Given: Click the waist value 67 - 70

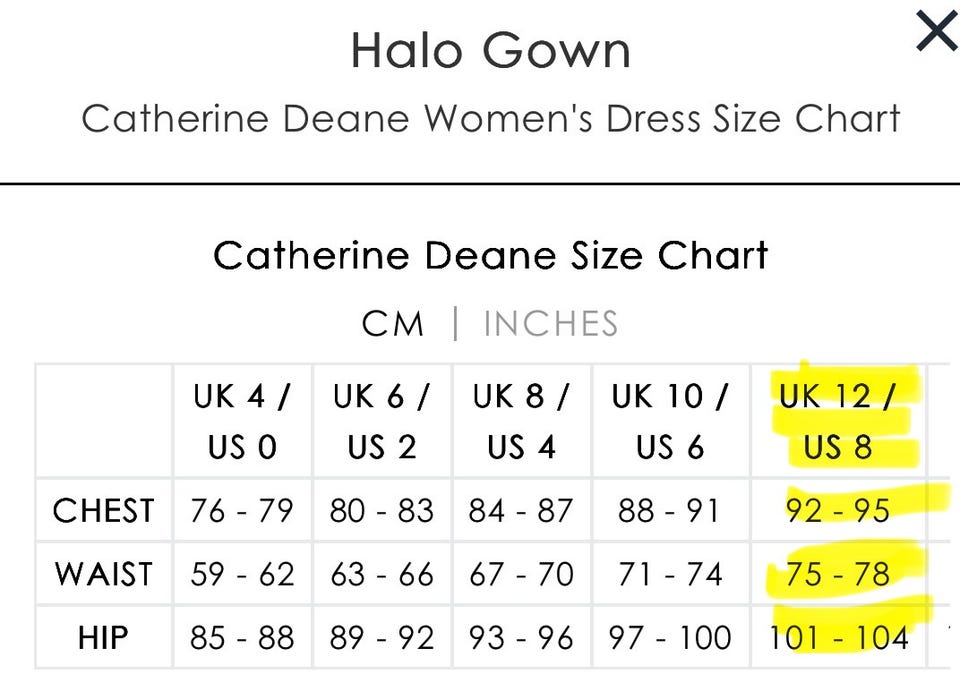Looking at the screenshot, I should point(521,574).
